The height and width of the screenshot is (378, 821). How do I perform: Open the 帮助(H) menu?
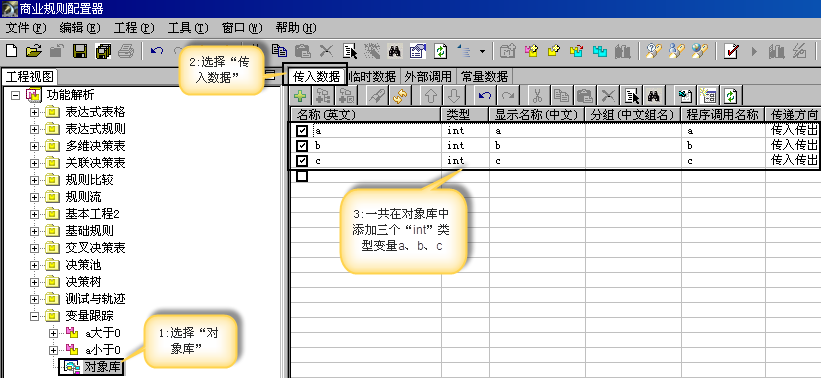tap(296, 28)
